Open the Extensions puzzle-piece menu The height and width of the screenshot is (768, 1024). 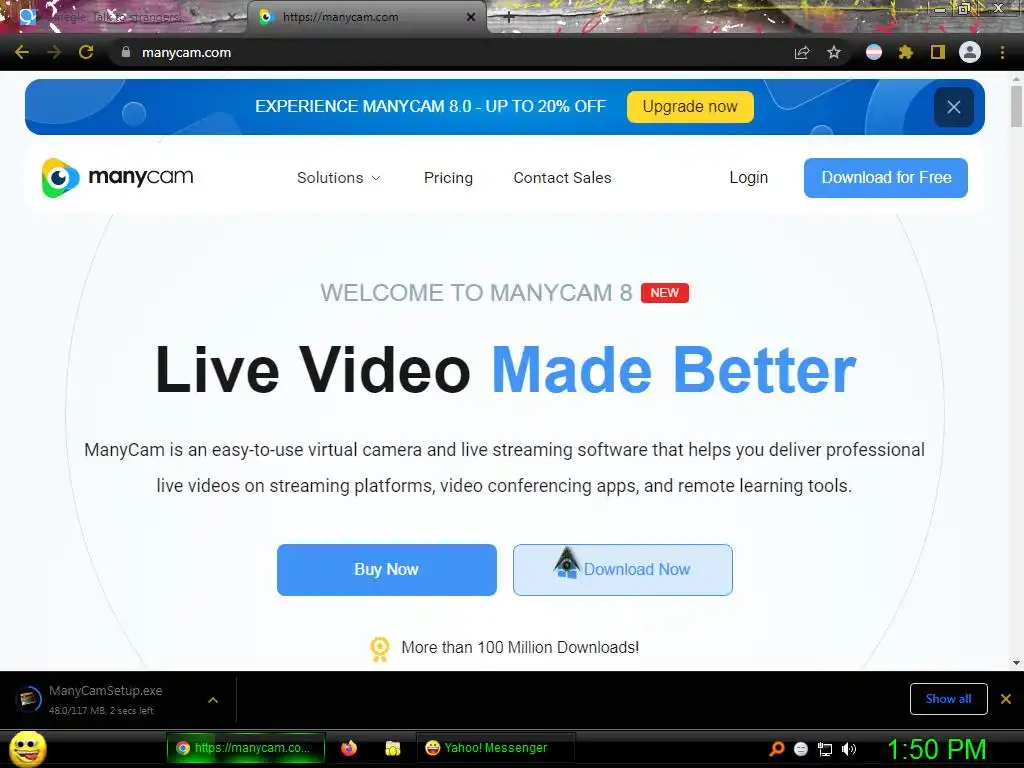pos(906,53)
